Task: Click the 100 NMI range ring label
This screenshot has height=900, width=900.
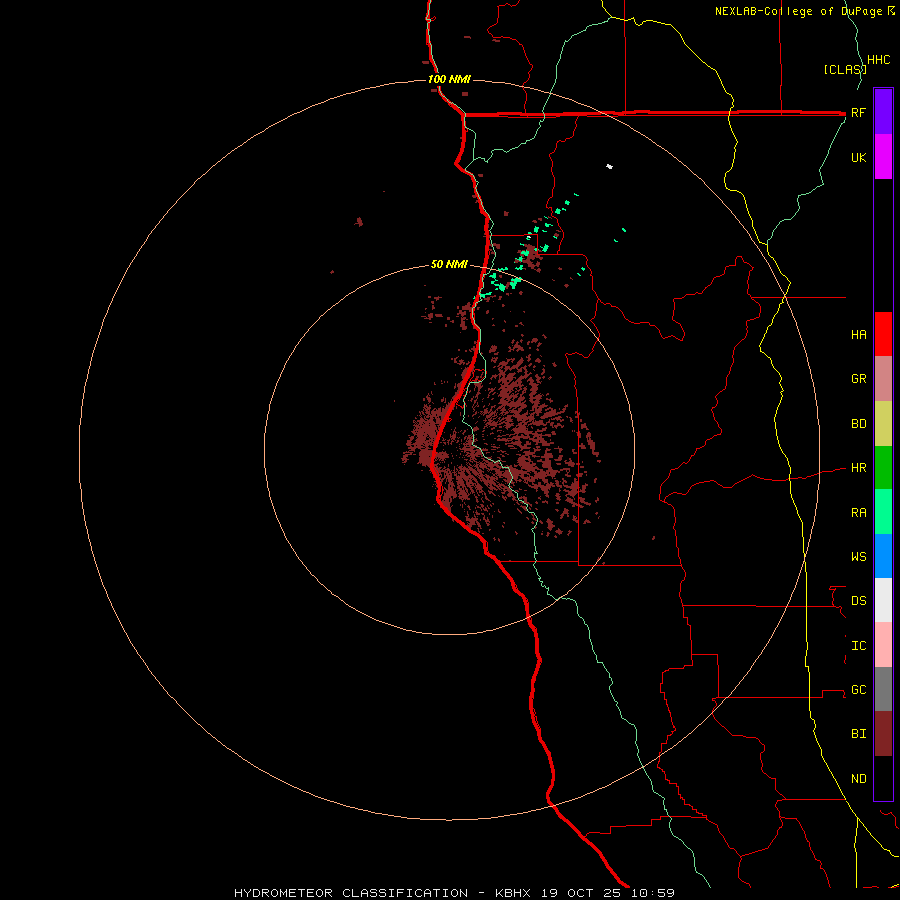Action: pyautogui.click(x=449, y=79)
